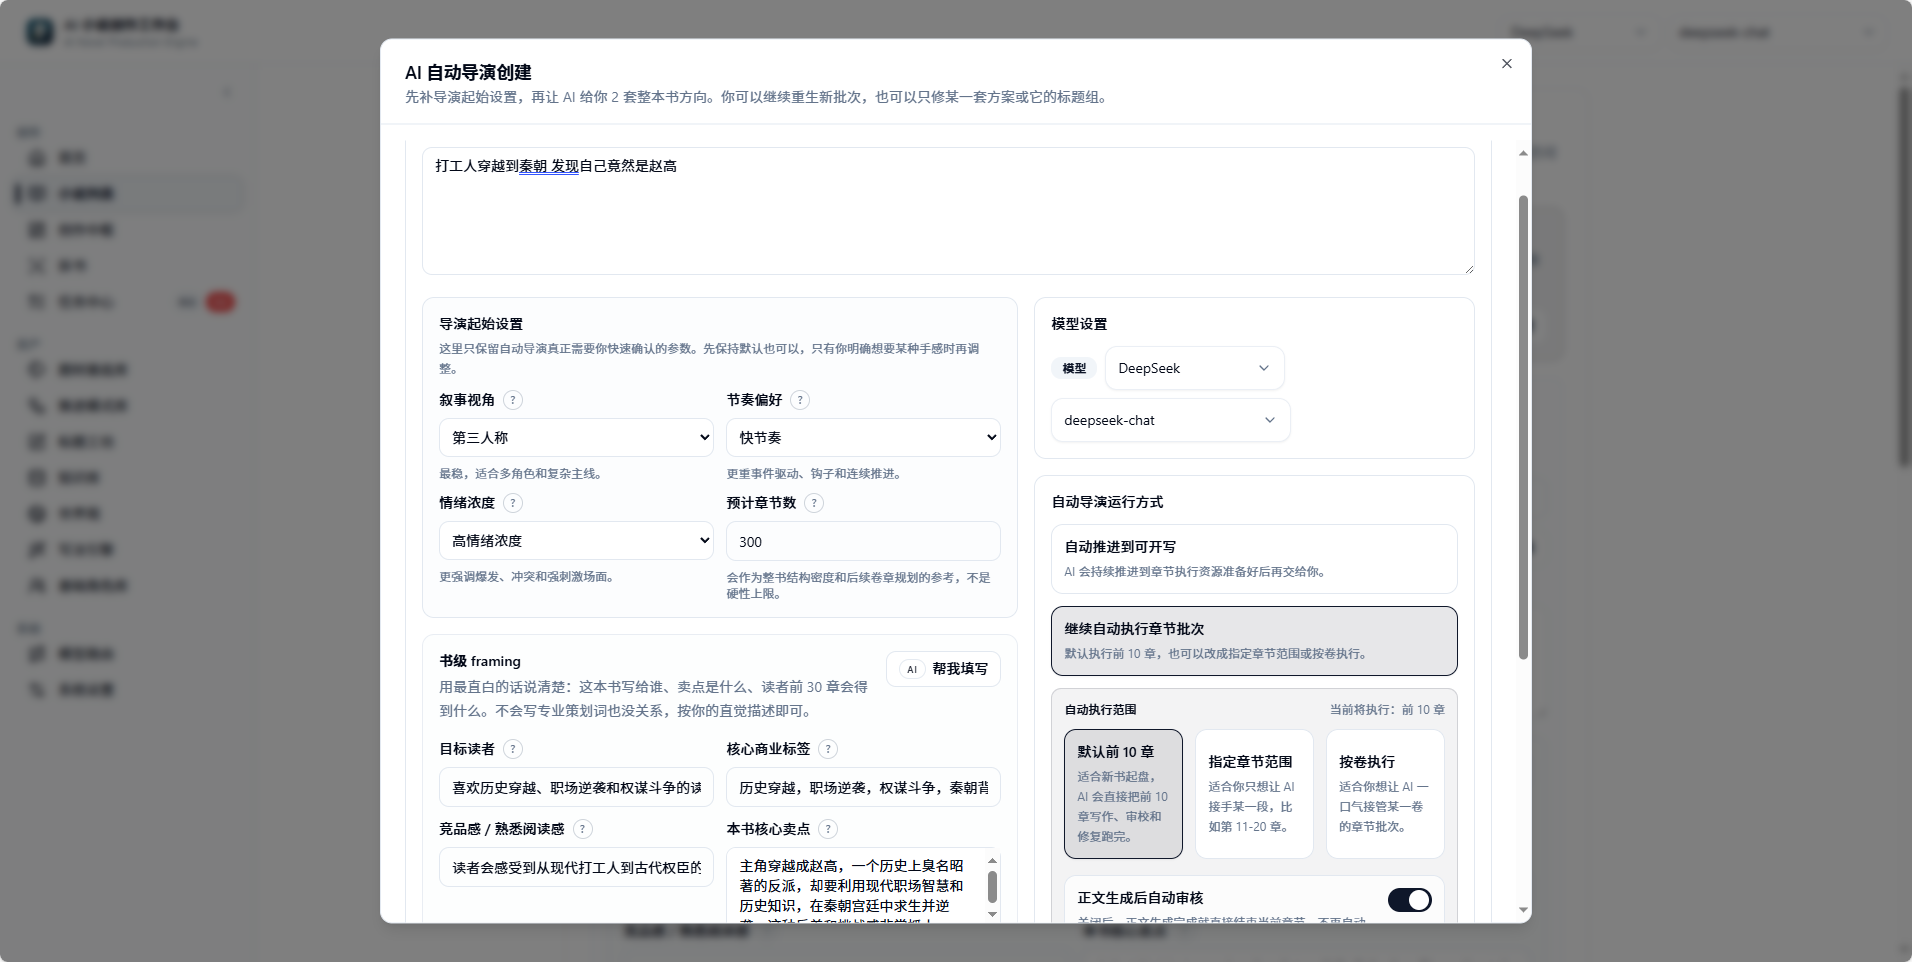Open the 目标读者 help icon
1912x962 pixels.
tap(513, 749)
